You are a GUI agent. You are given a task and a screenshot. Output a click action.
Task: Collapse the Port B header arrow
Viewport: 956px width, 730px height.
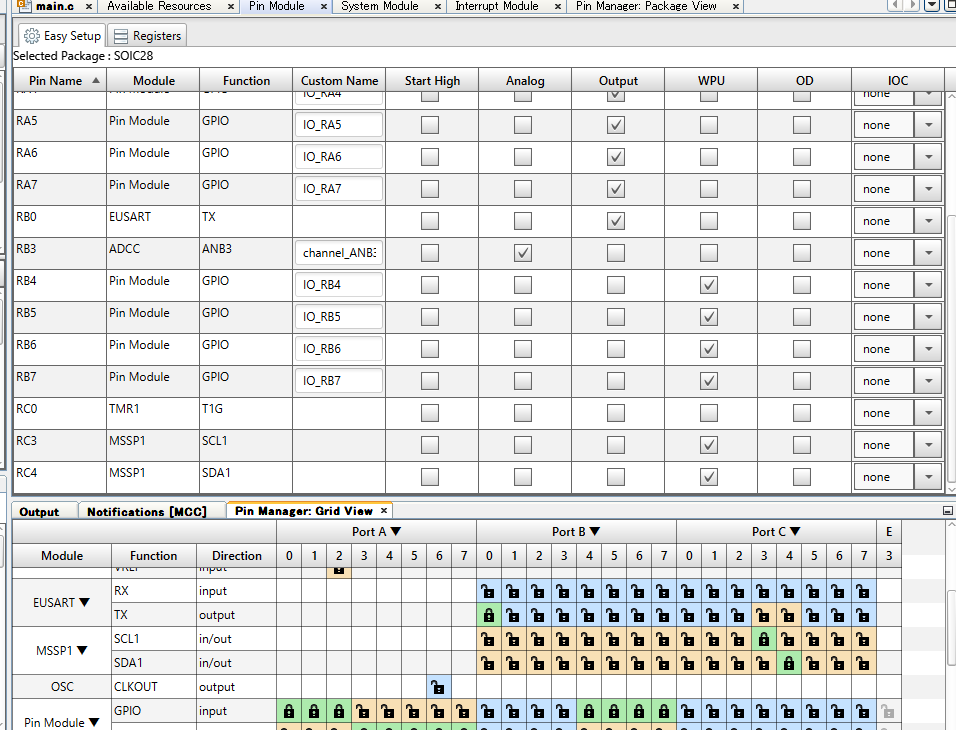(x=595, y=532)
